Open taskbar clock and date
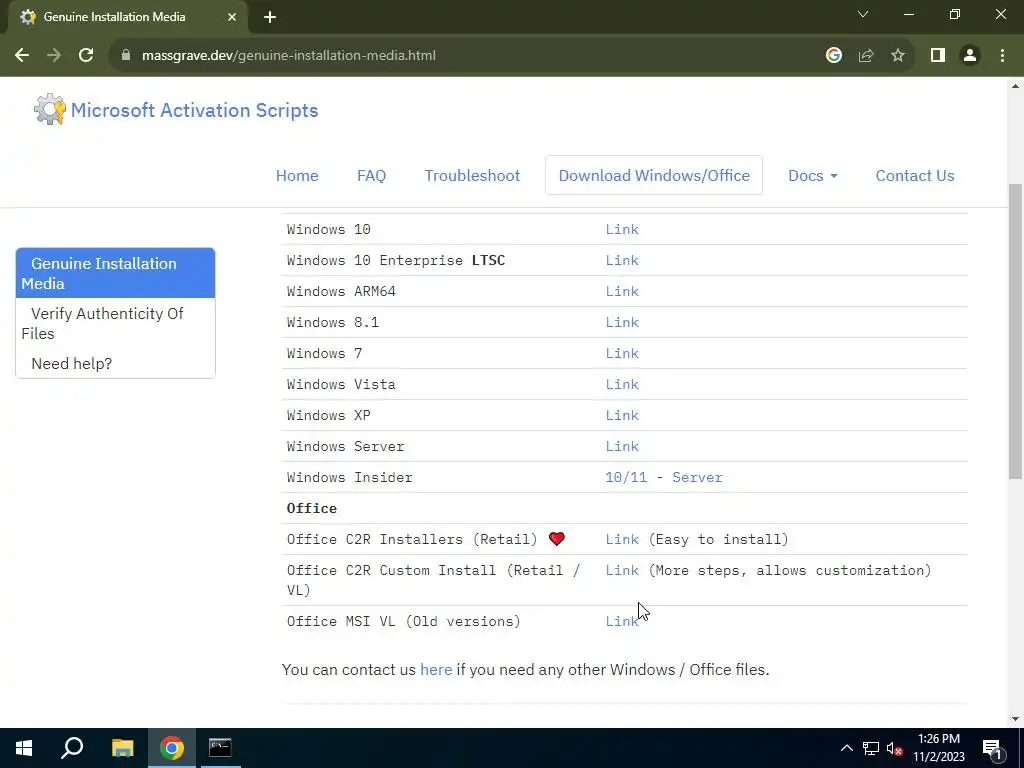1024x768 pixels. 938,748
